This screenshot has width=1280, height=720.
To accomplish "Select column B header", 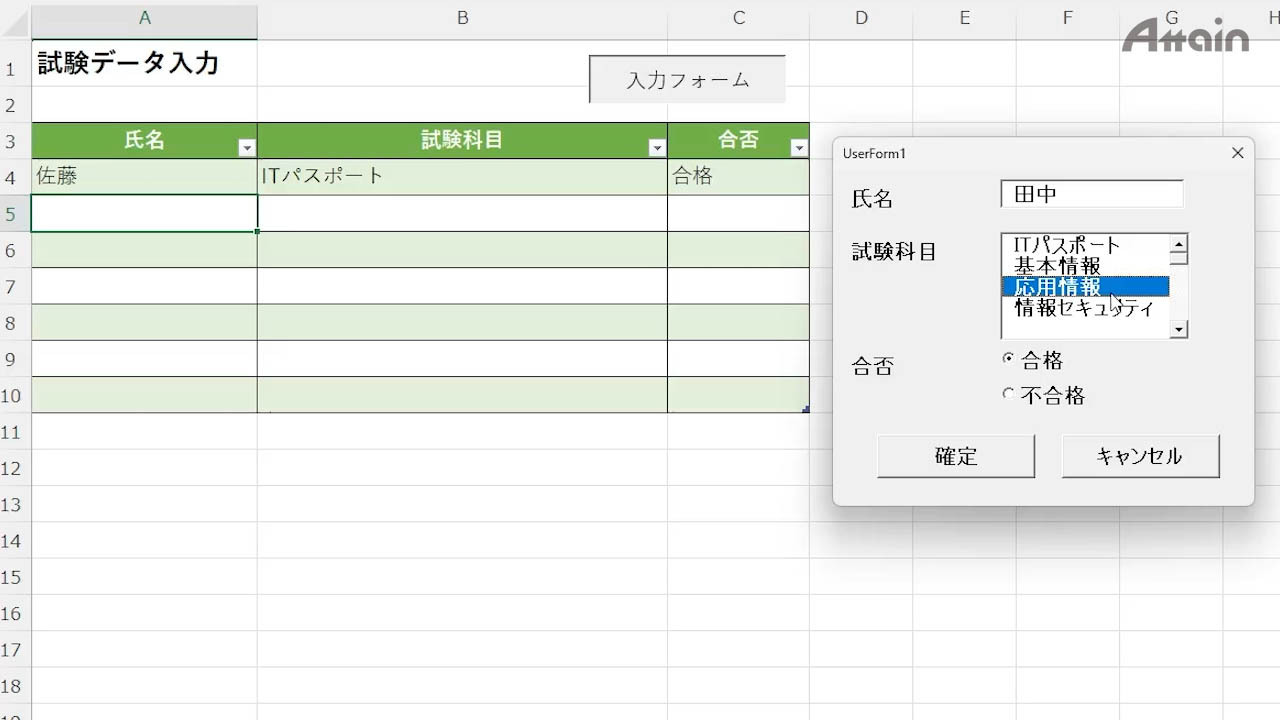I will tap(462, 18).
